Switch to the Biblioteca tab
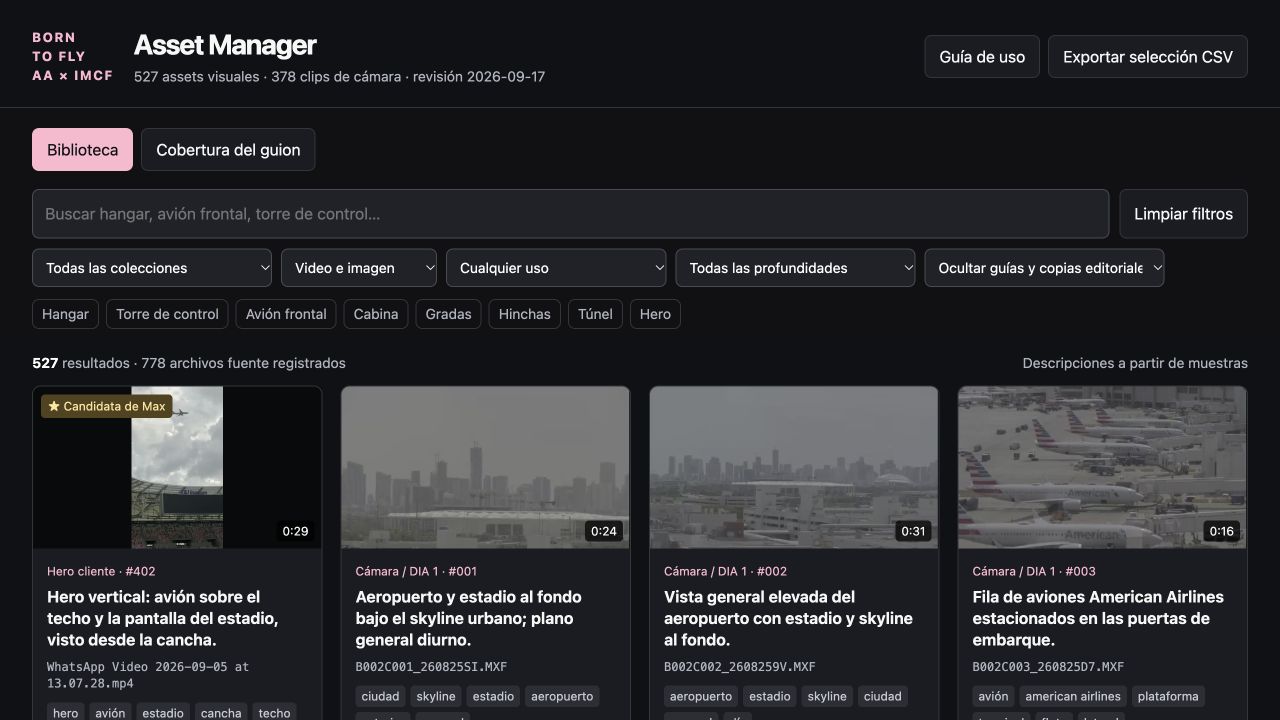The width and height of the screenshot is (1280, 720). [x=82, y=150]
